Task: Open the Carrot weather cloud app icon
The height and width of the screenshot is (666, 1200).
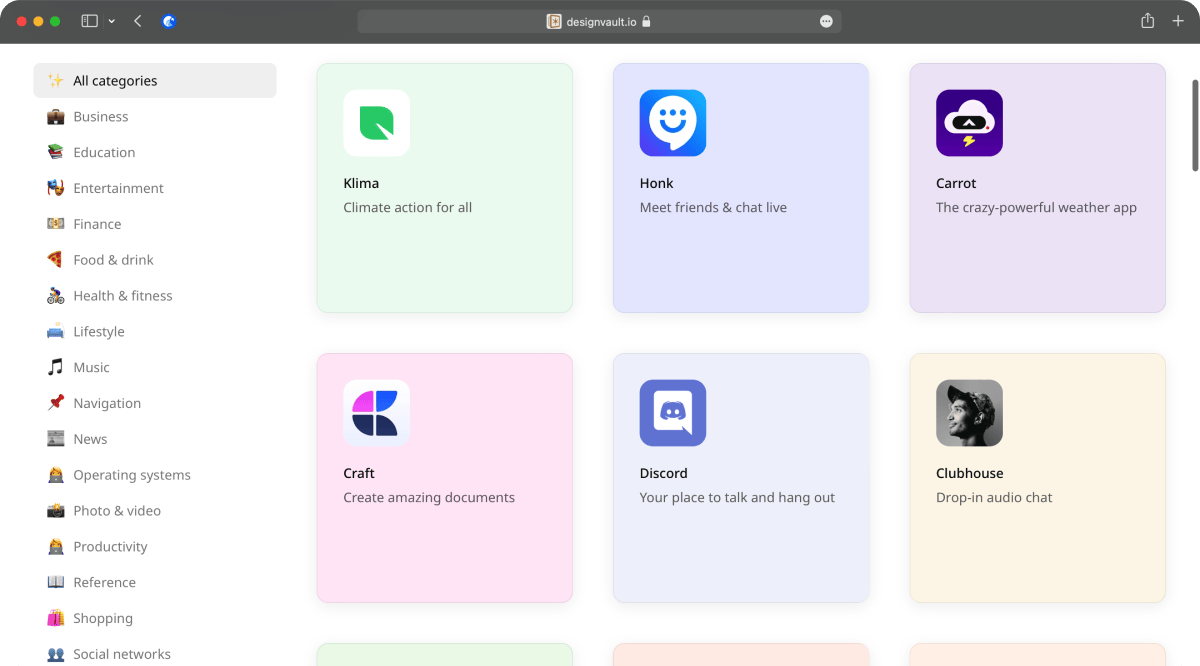Action: 969,123
